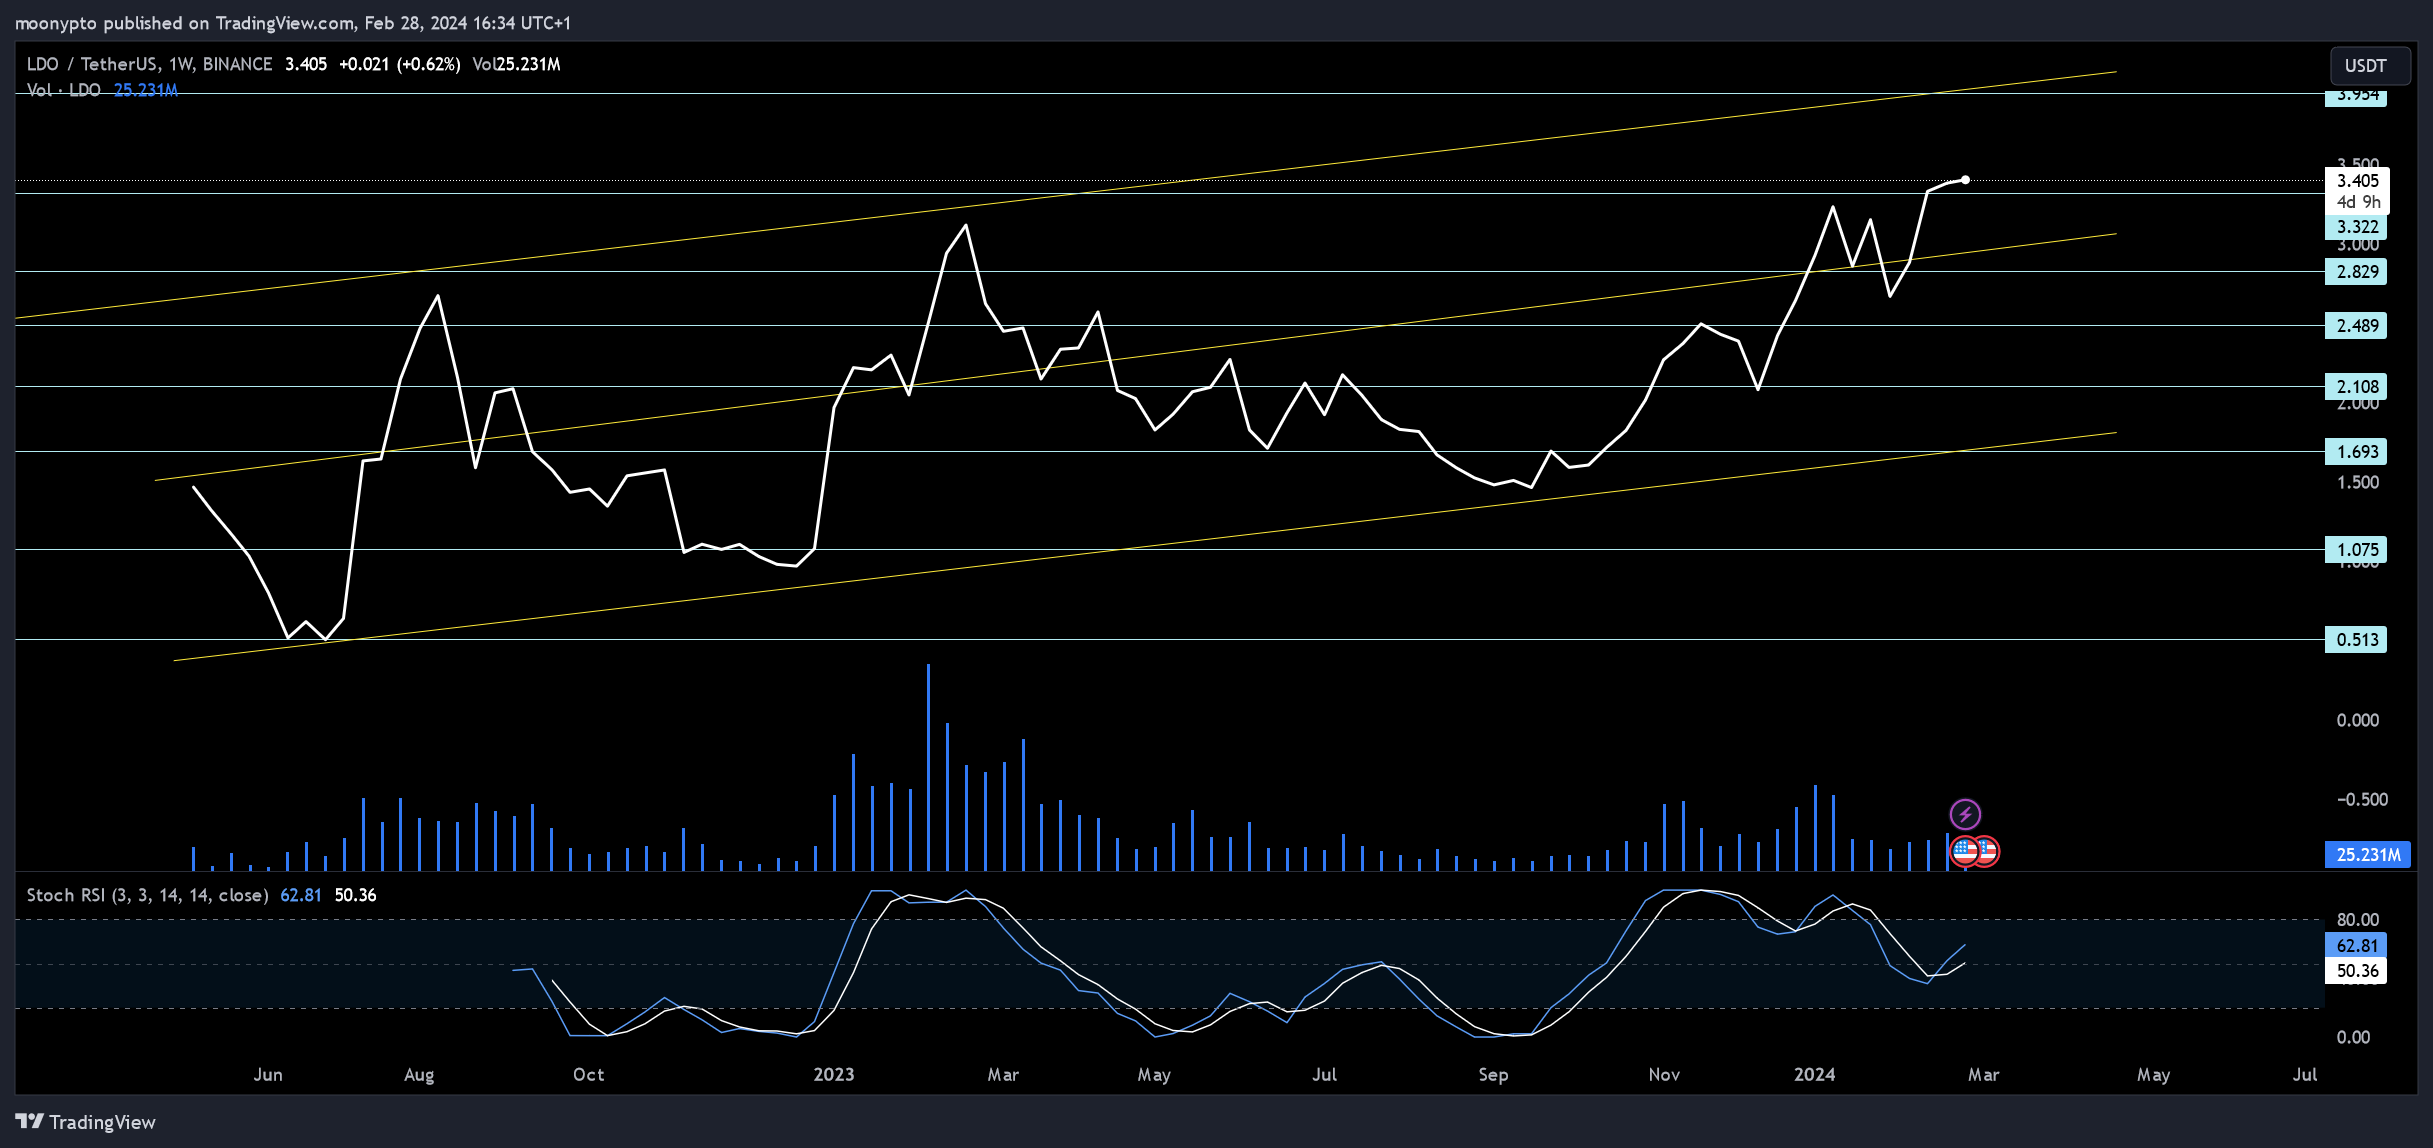2433x1148 pixels.
Task: Click the Jun label on time axis
Action: [x=268, y=1075]
